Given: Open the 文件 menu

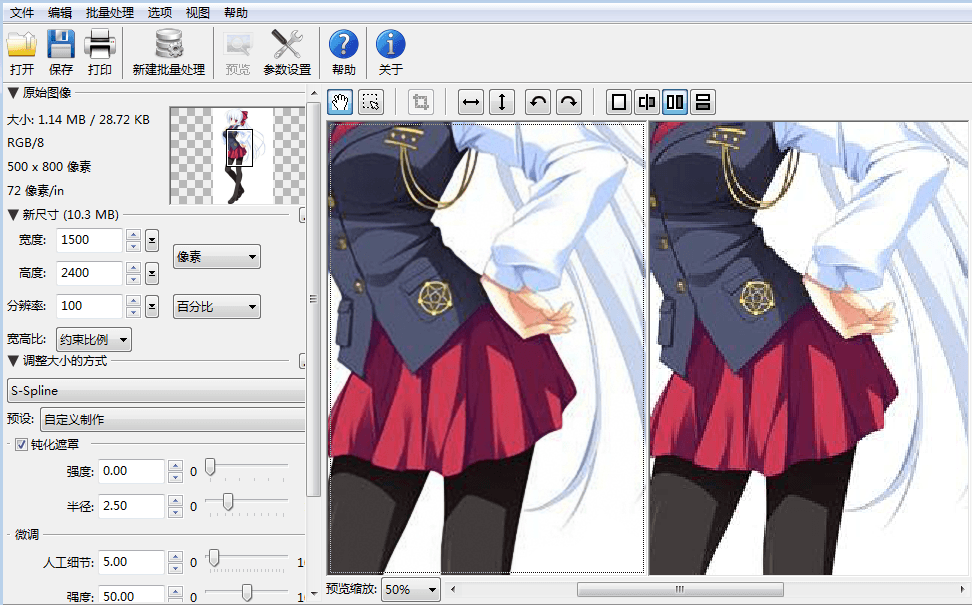Looking at the screenshot, I should pos(22,12).
